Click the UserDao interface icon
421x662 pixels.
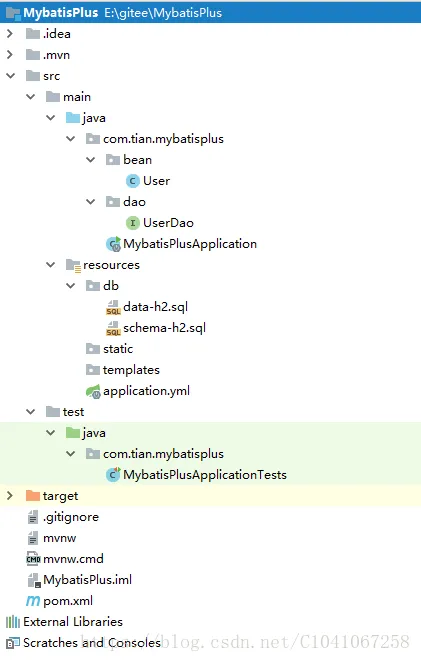click(133, 223)
